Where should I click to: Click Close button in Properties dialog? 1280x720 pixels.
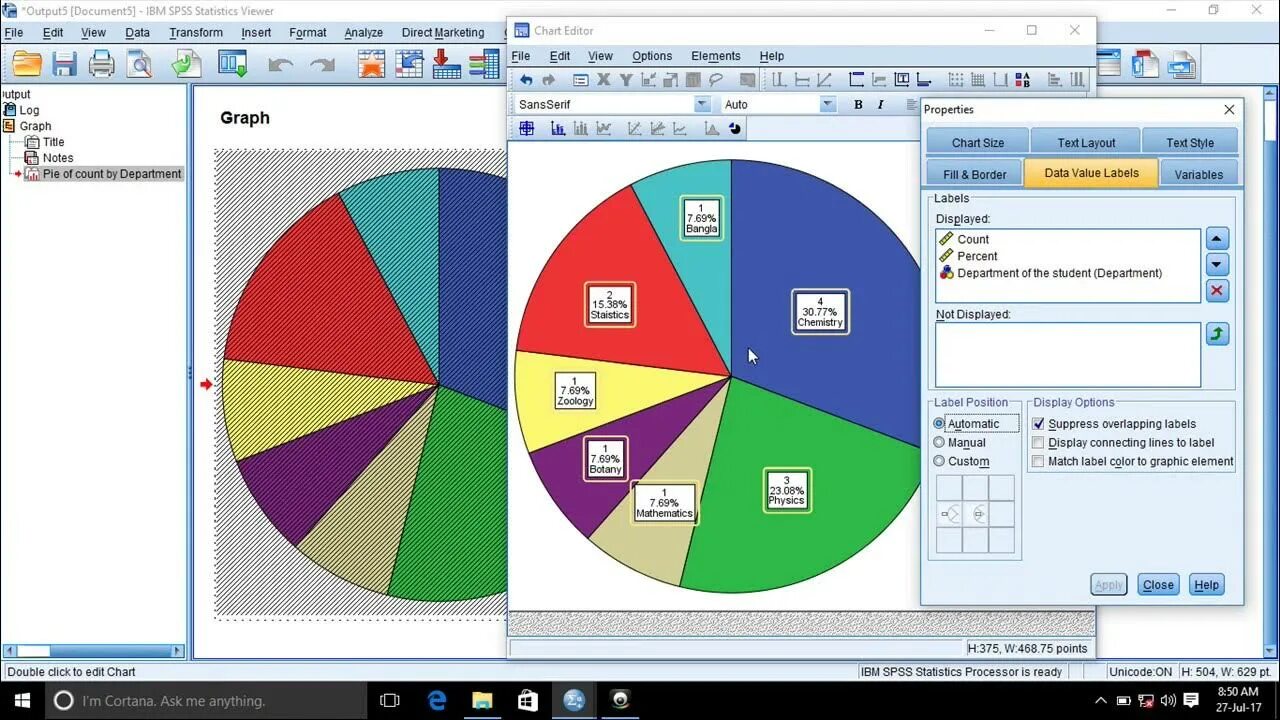(x=1158, y=585)
